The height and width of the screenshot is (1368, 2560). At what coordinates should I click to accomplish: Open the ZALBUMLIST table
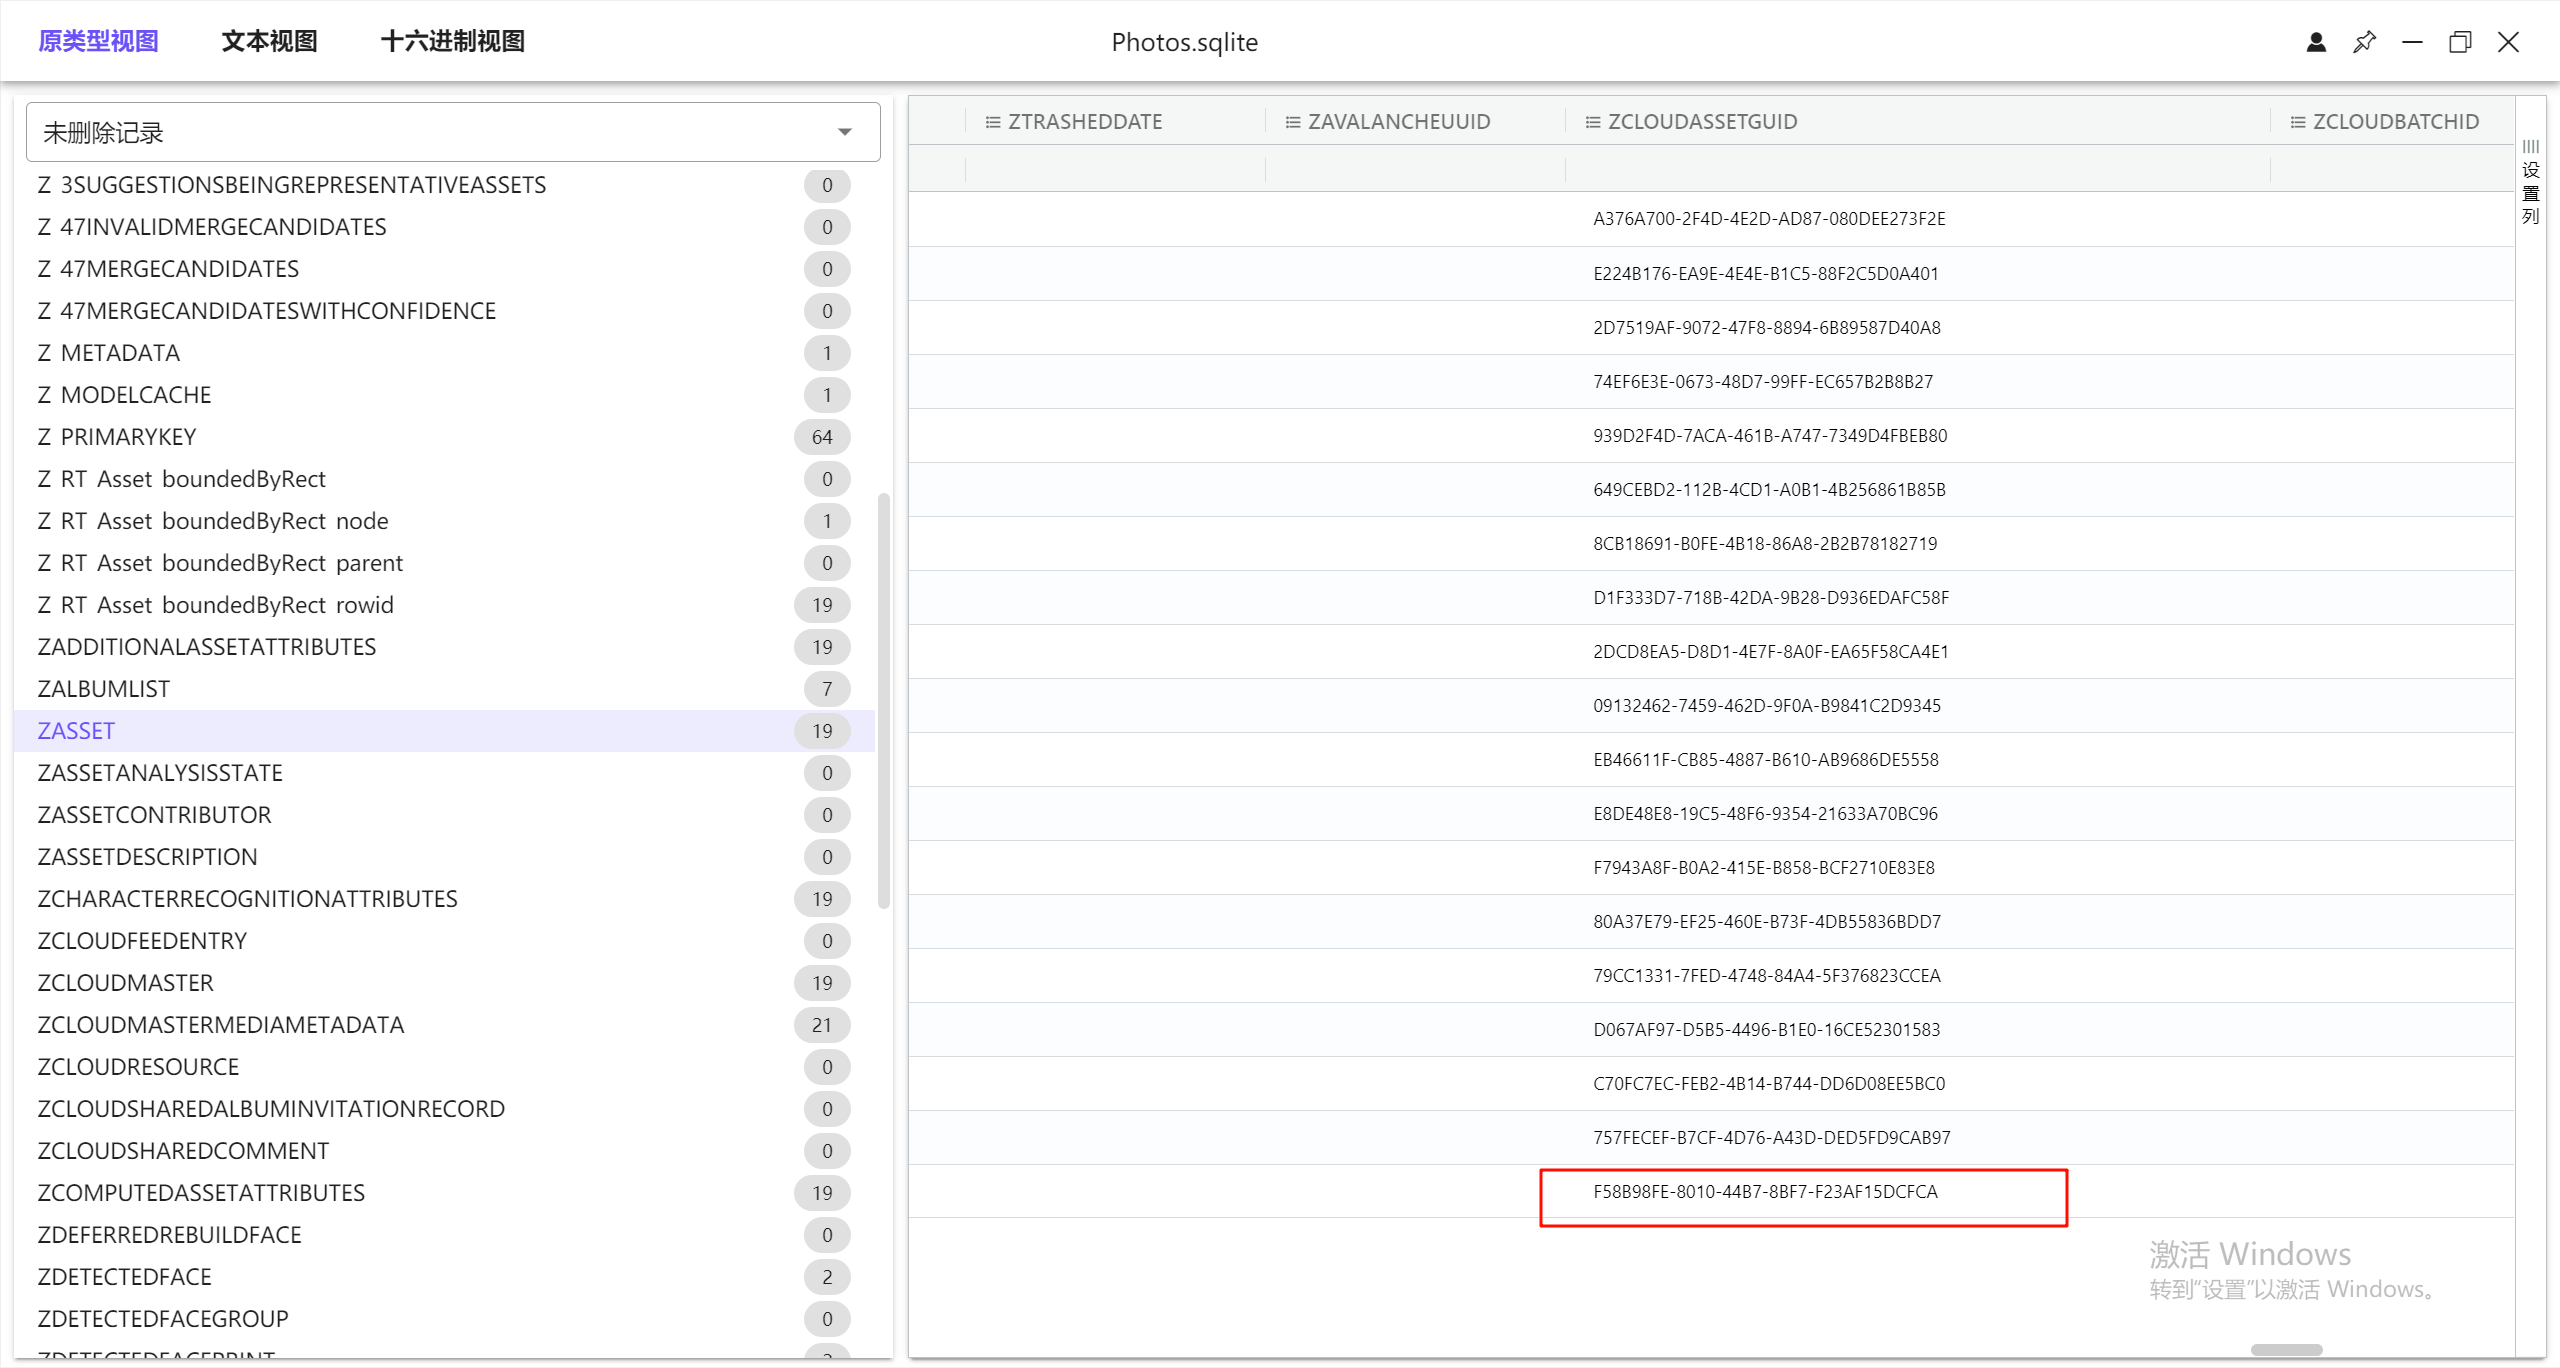(x=104, y=689)
